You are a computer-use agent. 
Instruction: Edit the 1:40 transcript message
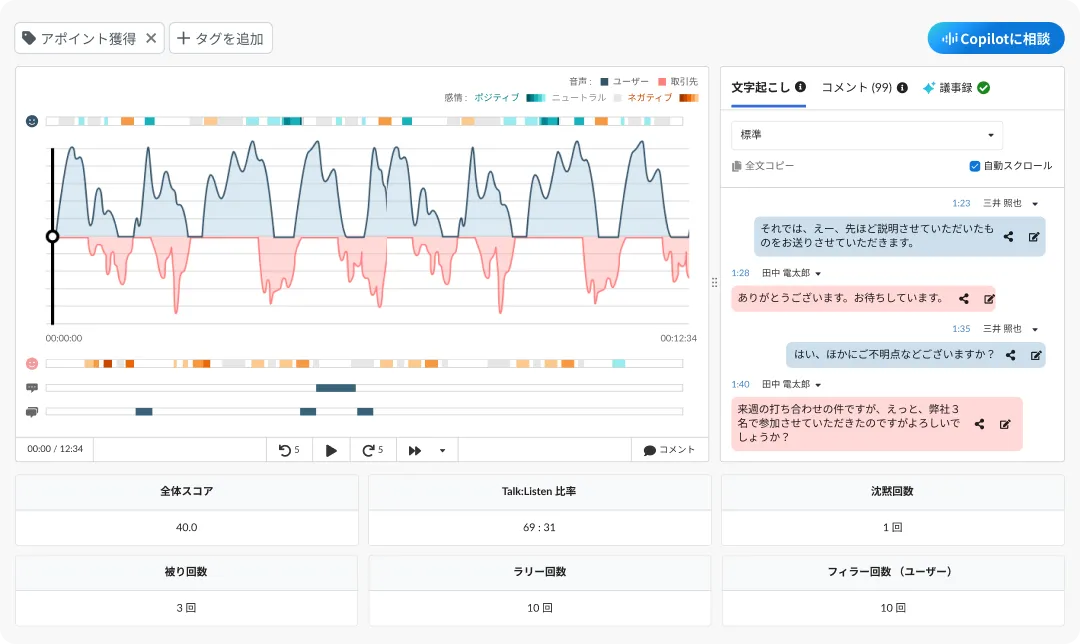click(1005, 424)
